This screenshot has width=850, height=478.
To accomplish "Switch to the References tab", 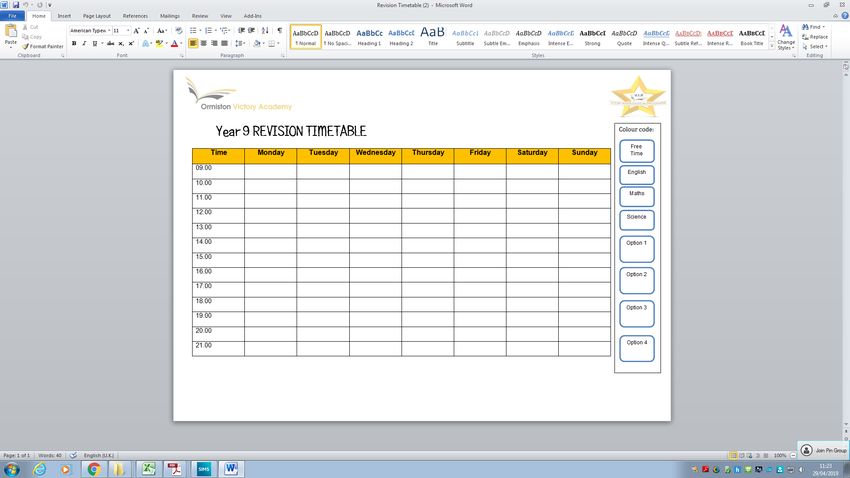I will click(135, 16).
